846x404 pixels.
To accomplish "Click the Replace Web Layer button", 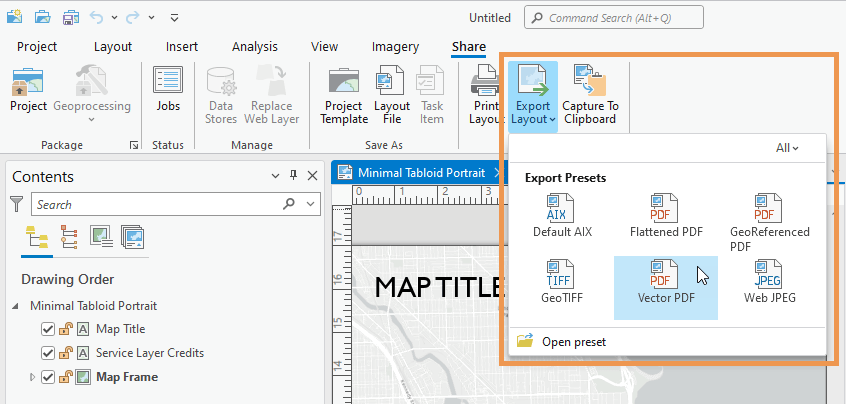I will [271, 95].
